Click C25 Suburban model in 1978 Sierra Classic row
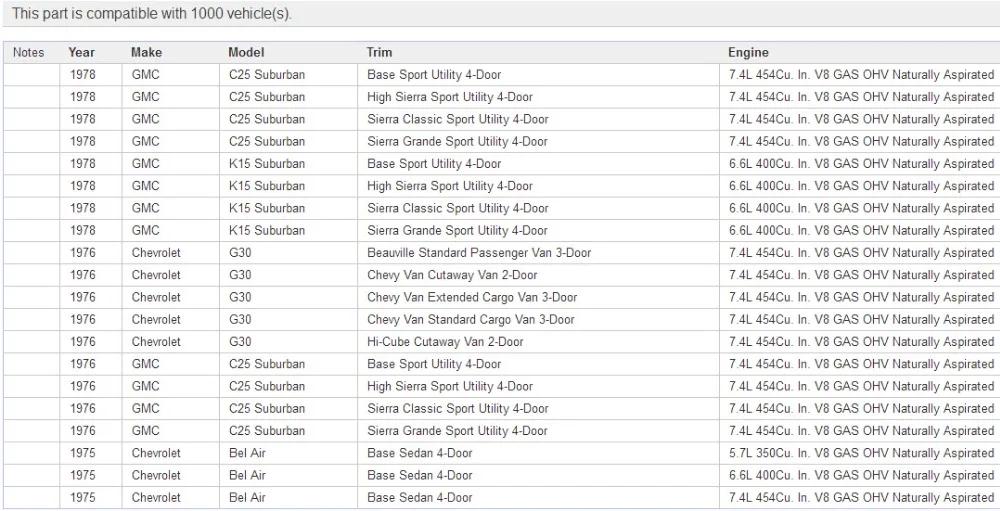Image resolution: width=1000 pixels, height=511 pixels. pos(288,119)
